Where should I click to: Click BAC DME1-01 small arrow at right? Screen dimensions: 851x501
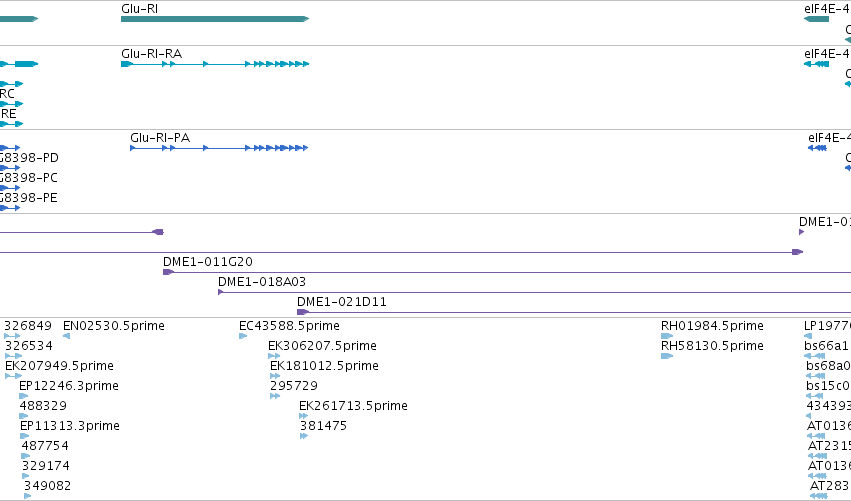[802, 232]
